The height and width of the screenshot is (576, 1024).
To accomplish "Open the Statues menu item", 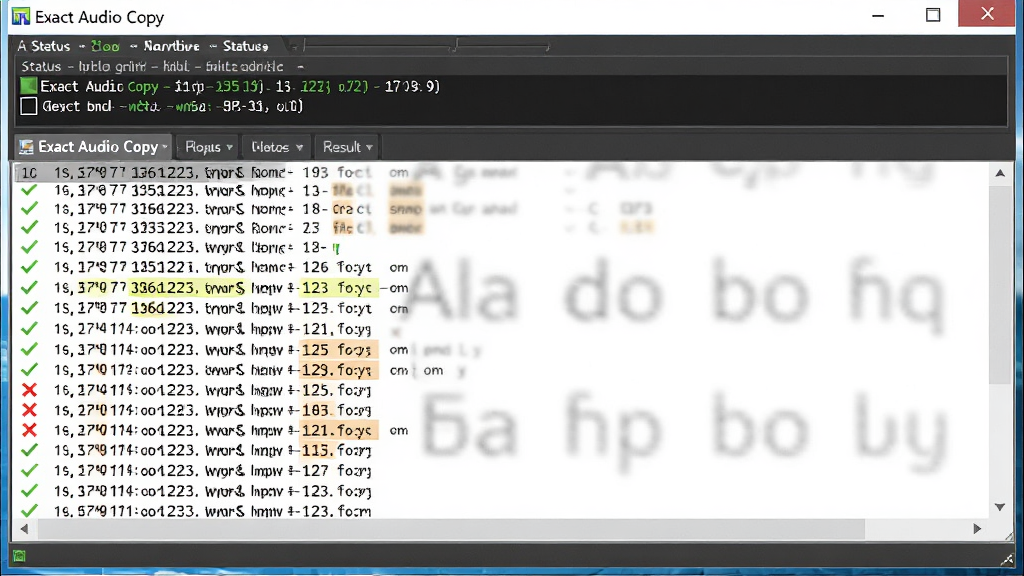I will coord(246,46).
